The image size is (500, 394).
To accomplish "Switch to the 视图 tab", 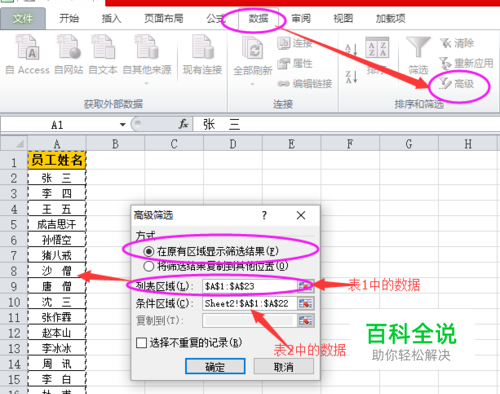I will click(x=343, y=19).
